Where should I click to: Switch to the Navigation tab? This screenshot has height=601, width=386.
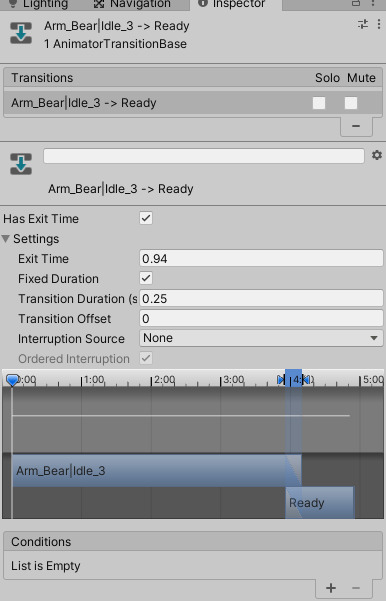(132, 4)
